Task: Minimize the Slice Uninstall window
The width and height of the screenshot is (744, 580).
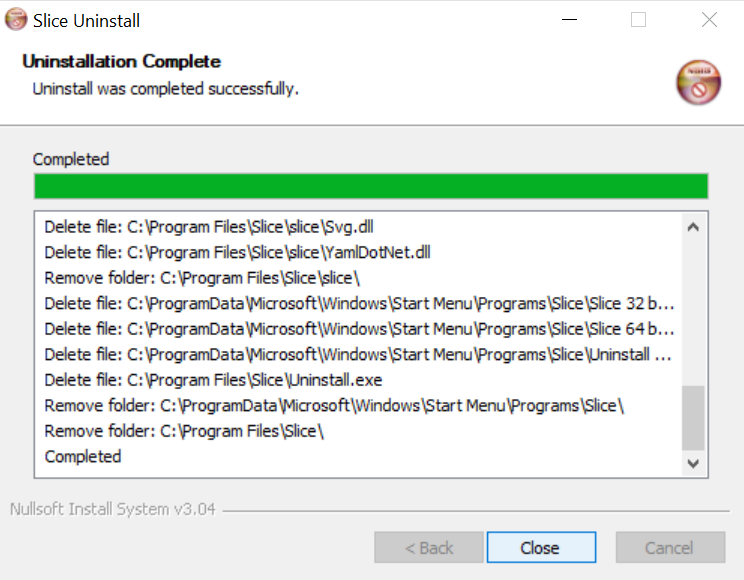Action: tap(568, 20)
